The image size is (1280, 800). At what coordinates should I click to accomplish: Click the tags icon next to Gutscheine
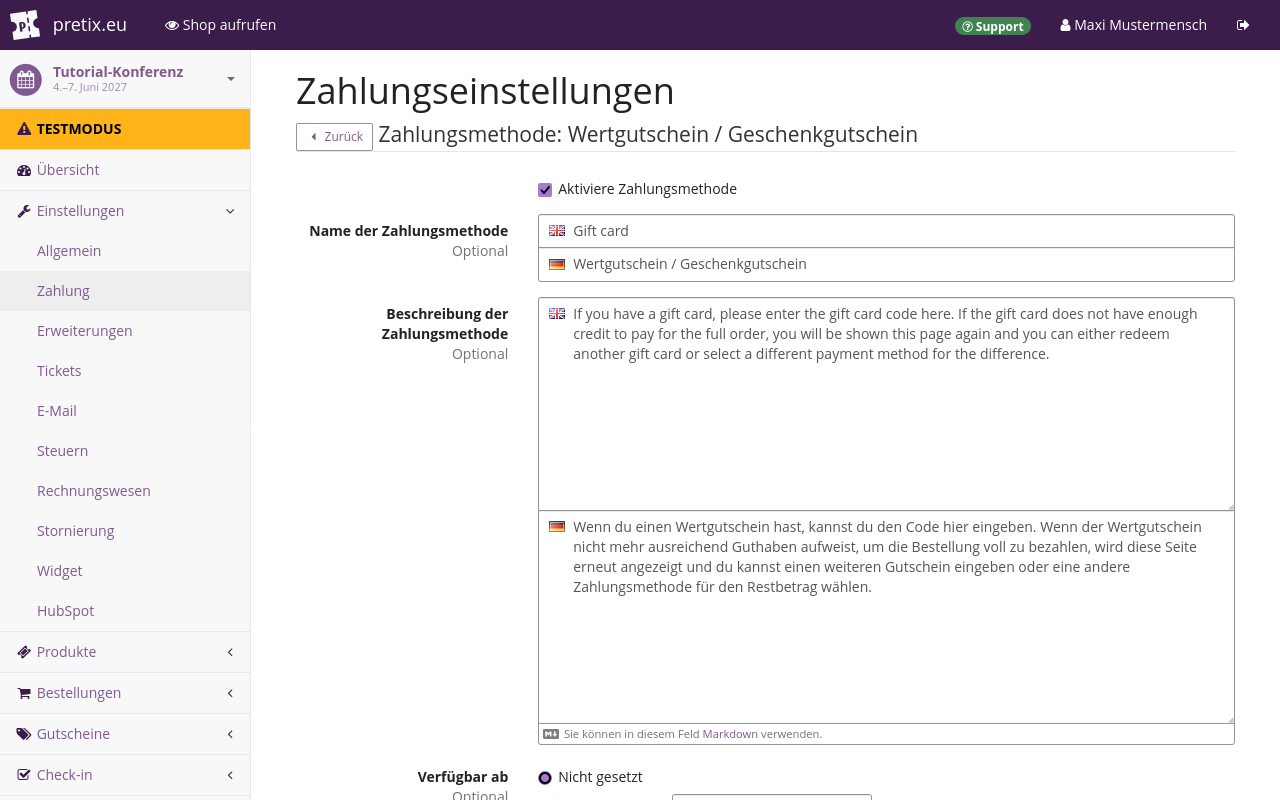click(25, 734)
